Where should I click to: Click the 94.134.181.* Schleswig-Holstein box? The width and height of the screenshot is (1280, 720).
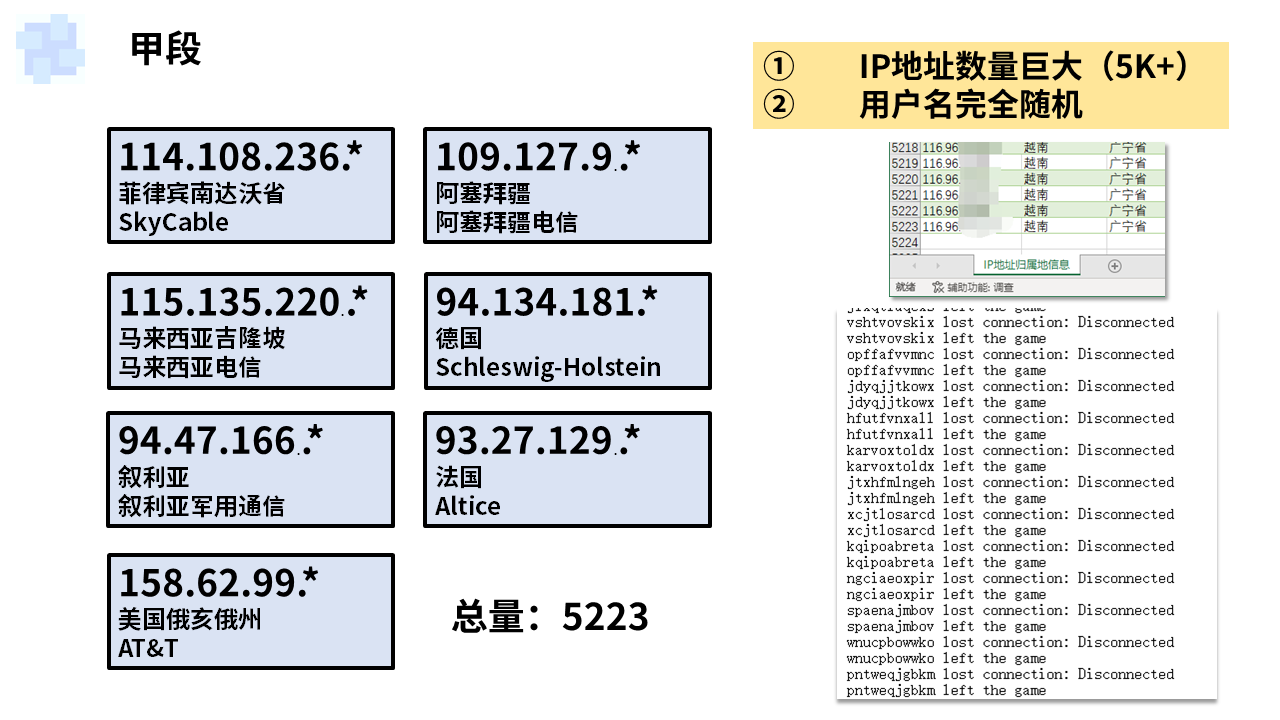567,331
